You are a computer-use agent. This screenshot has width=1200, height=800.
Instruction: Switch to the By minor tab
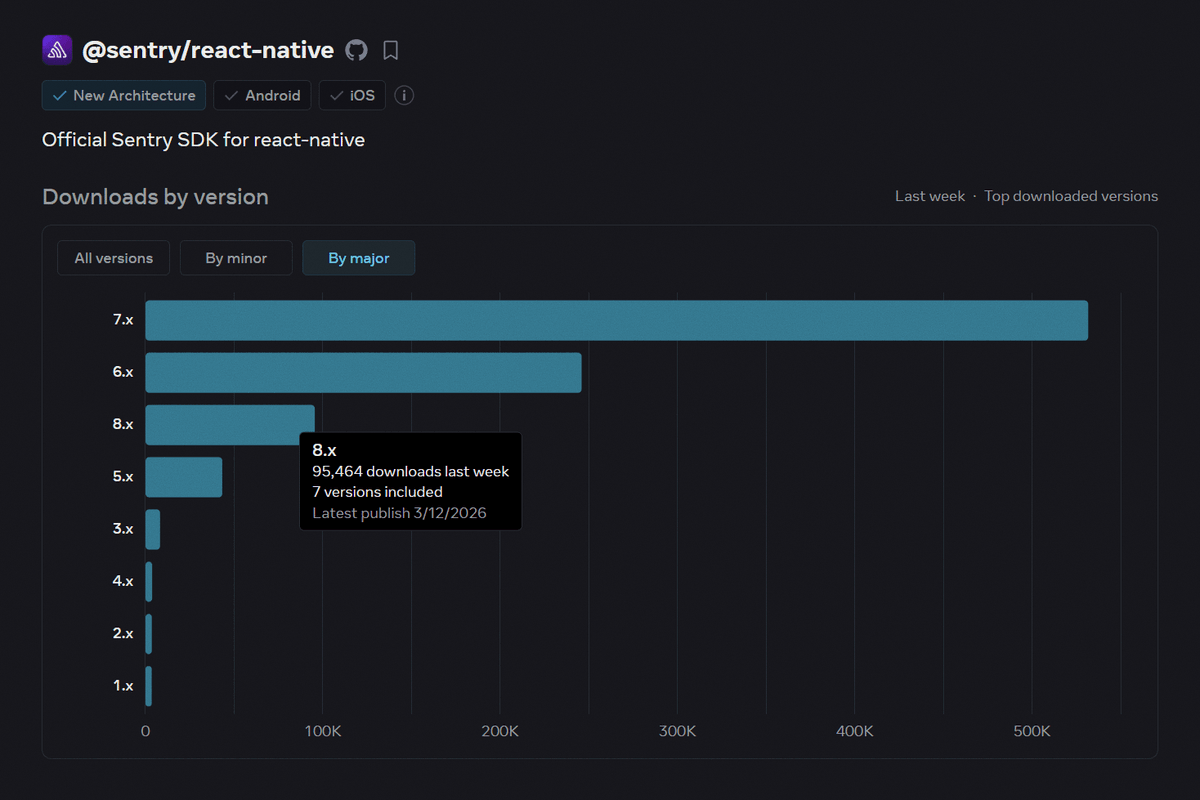[236, 258]
